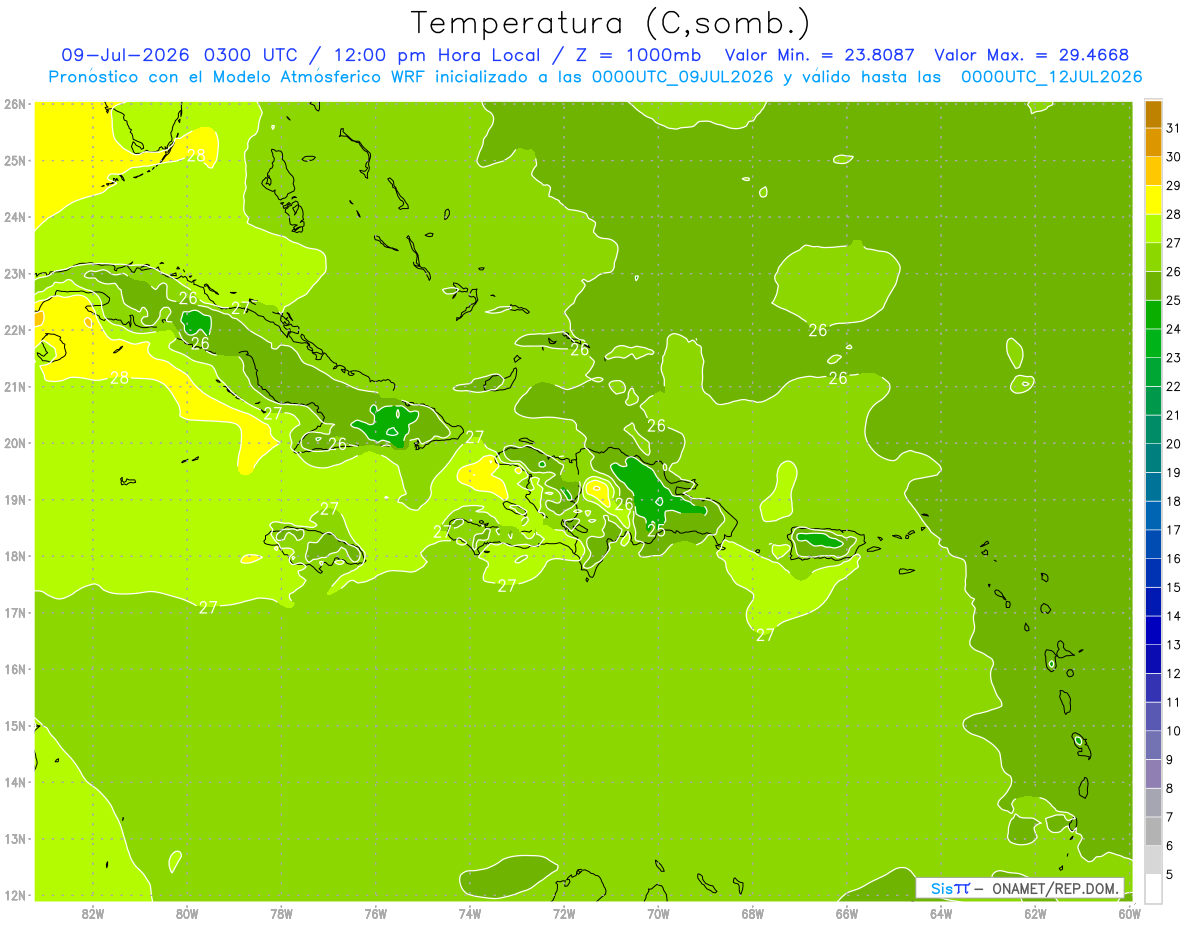Pick the teal color bar segment between 19 and 20
The width and height of the screenshot is (1200, 927).
point(1153,458)
